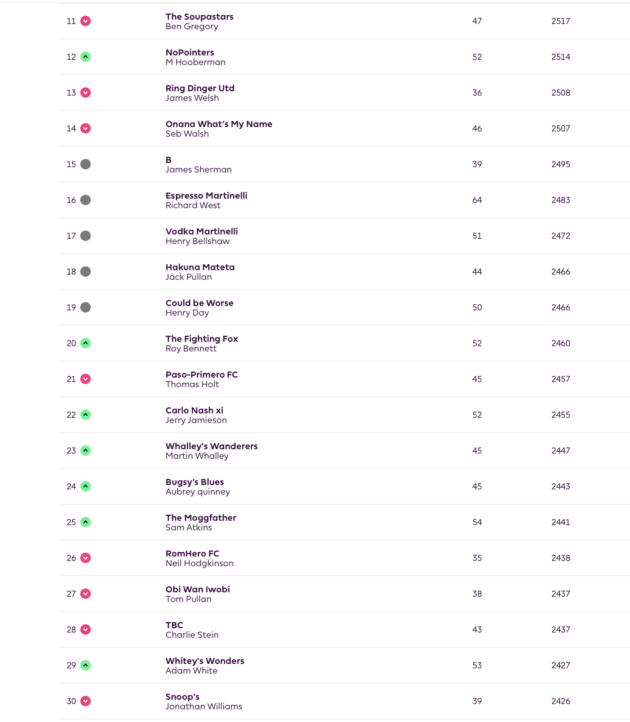View The Moggfather team
This screenshot has width=630, height=722.
(201, 518)
